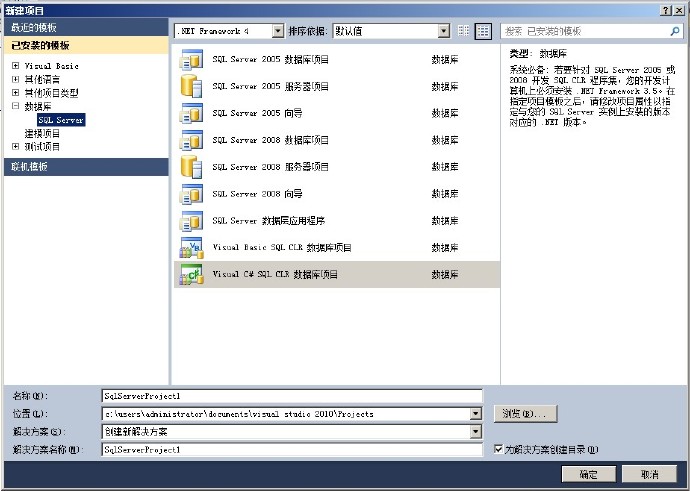The width and height of the screenshot is (690, 491).
Task: Click the SQL Server 2005 数据库项目 template icon
Action: pos(191,60)
